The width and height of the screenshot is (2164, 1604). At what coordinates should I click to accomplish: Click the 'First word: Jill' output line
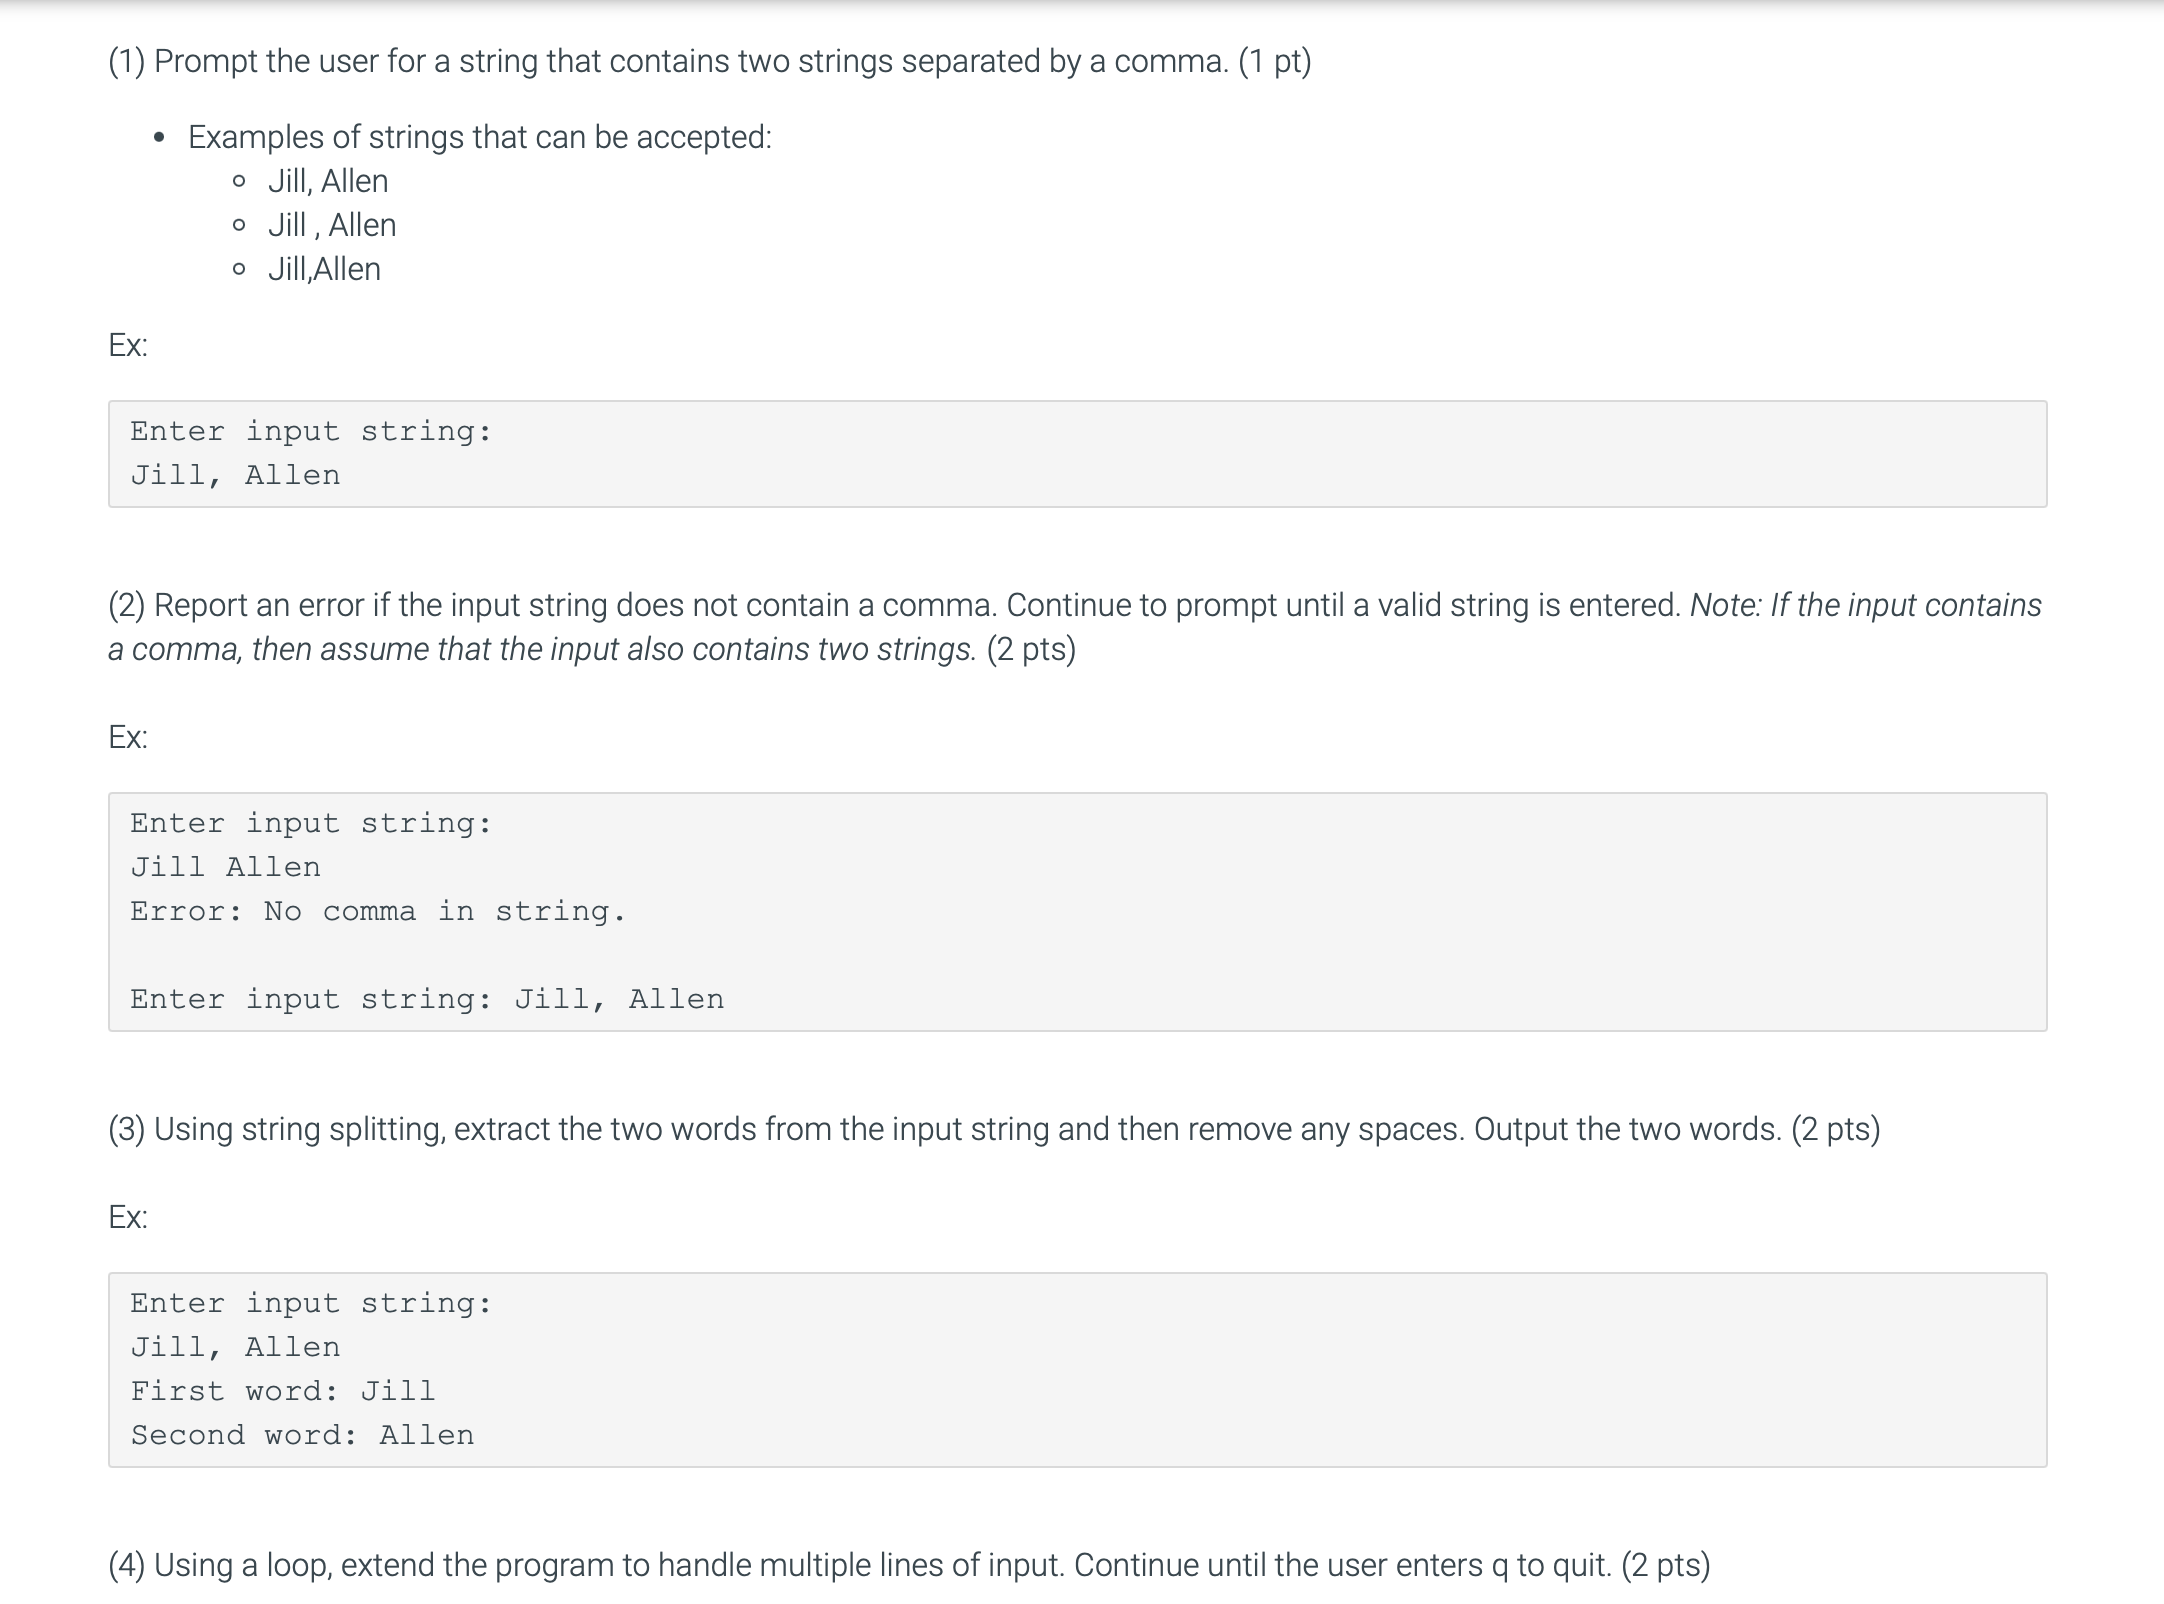click(283, 1391)
